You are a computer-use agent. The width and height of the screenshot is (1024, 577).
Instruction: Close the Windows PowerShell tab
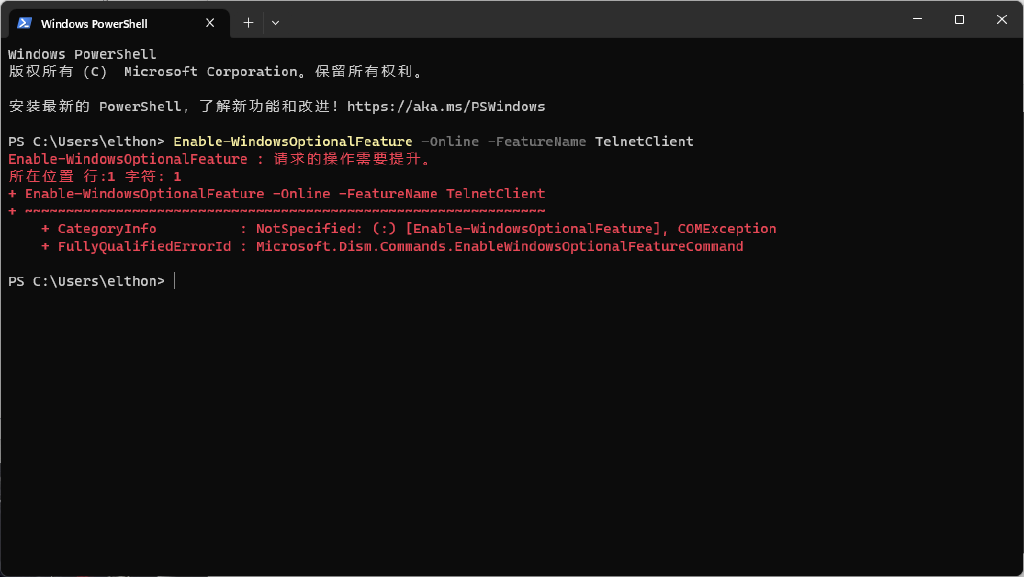point(209,22)
